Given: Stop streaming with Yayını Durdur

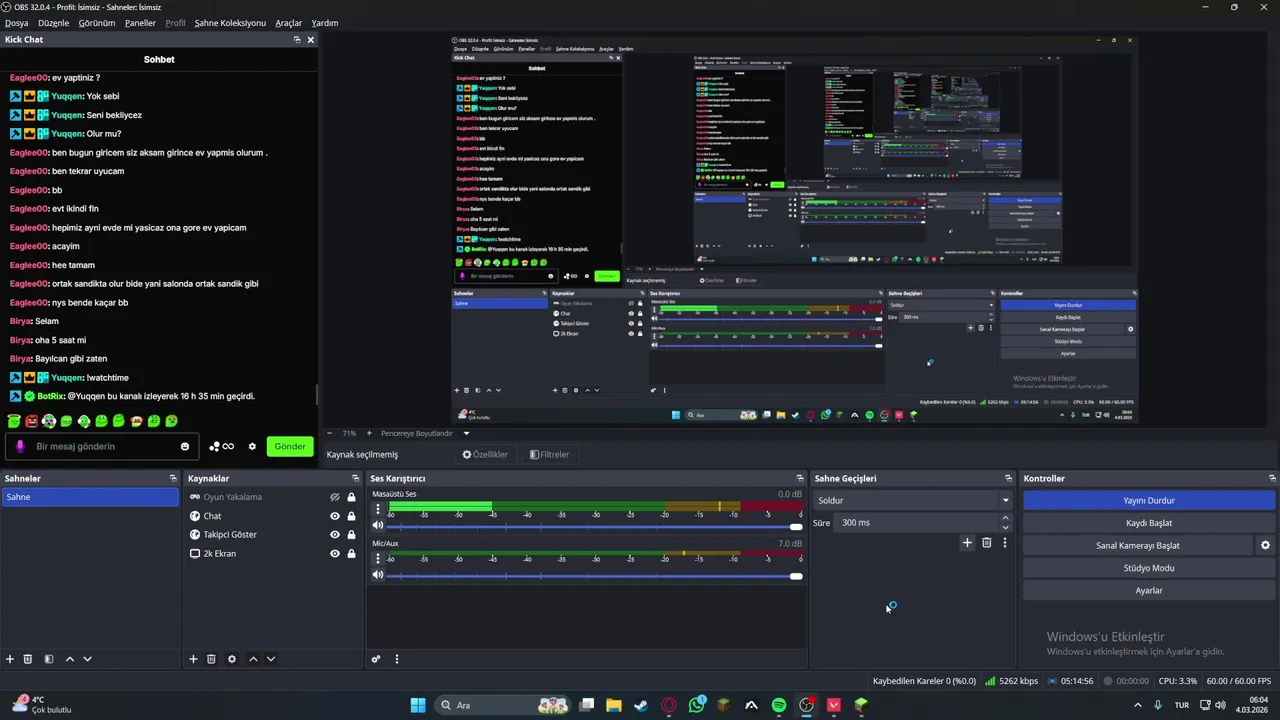Looking at the screenshot, I should (x=1149, y=501).
